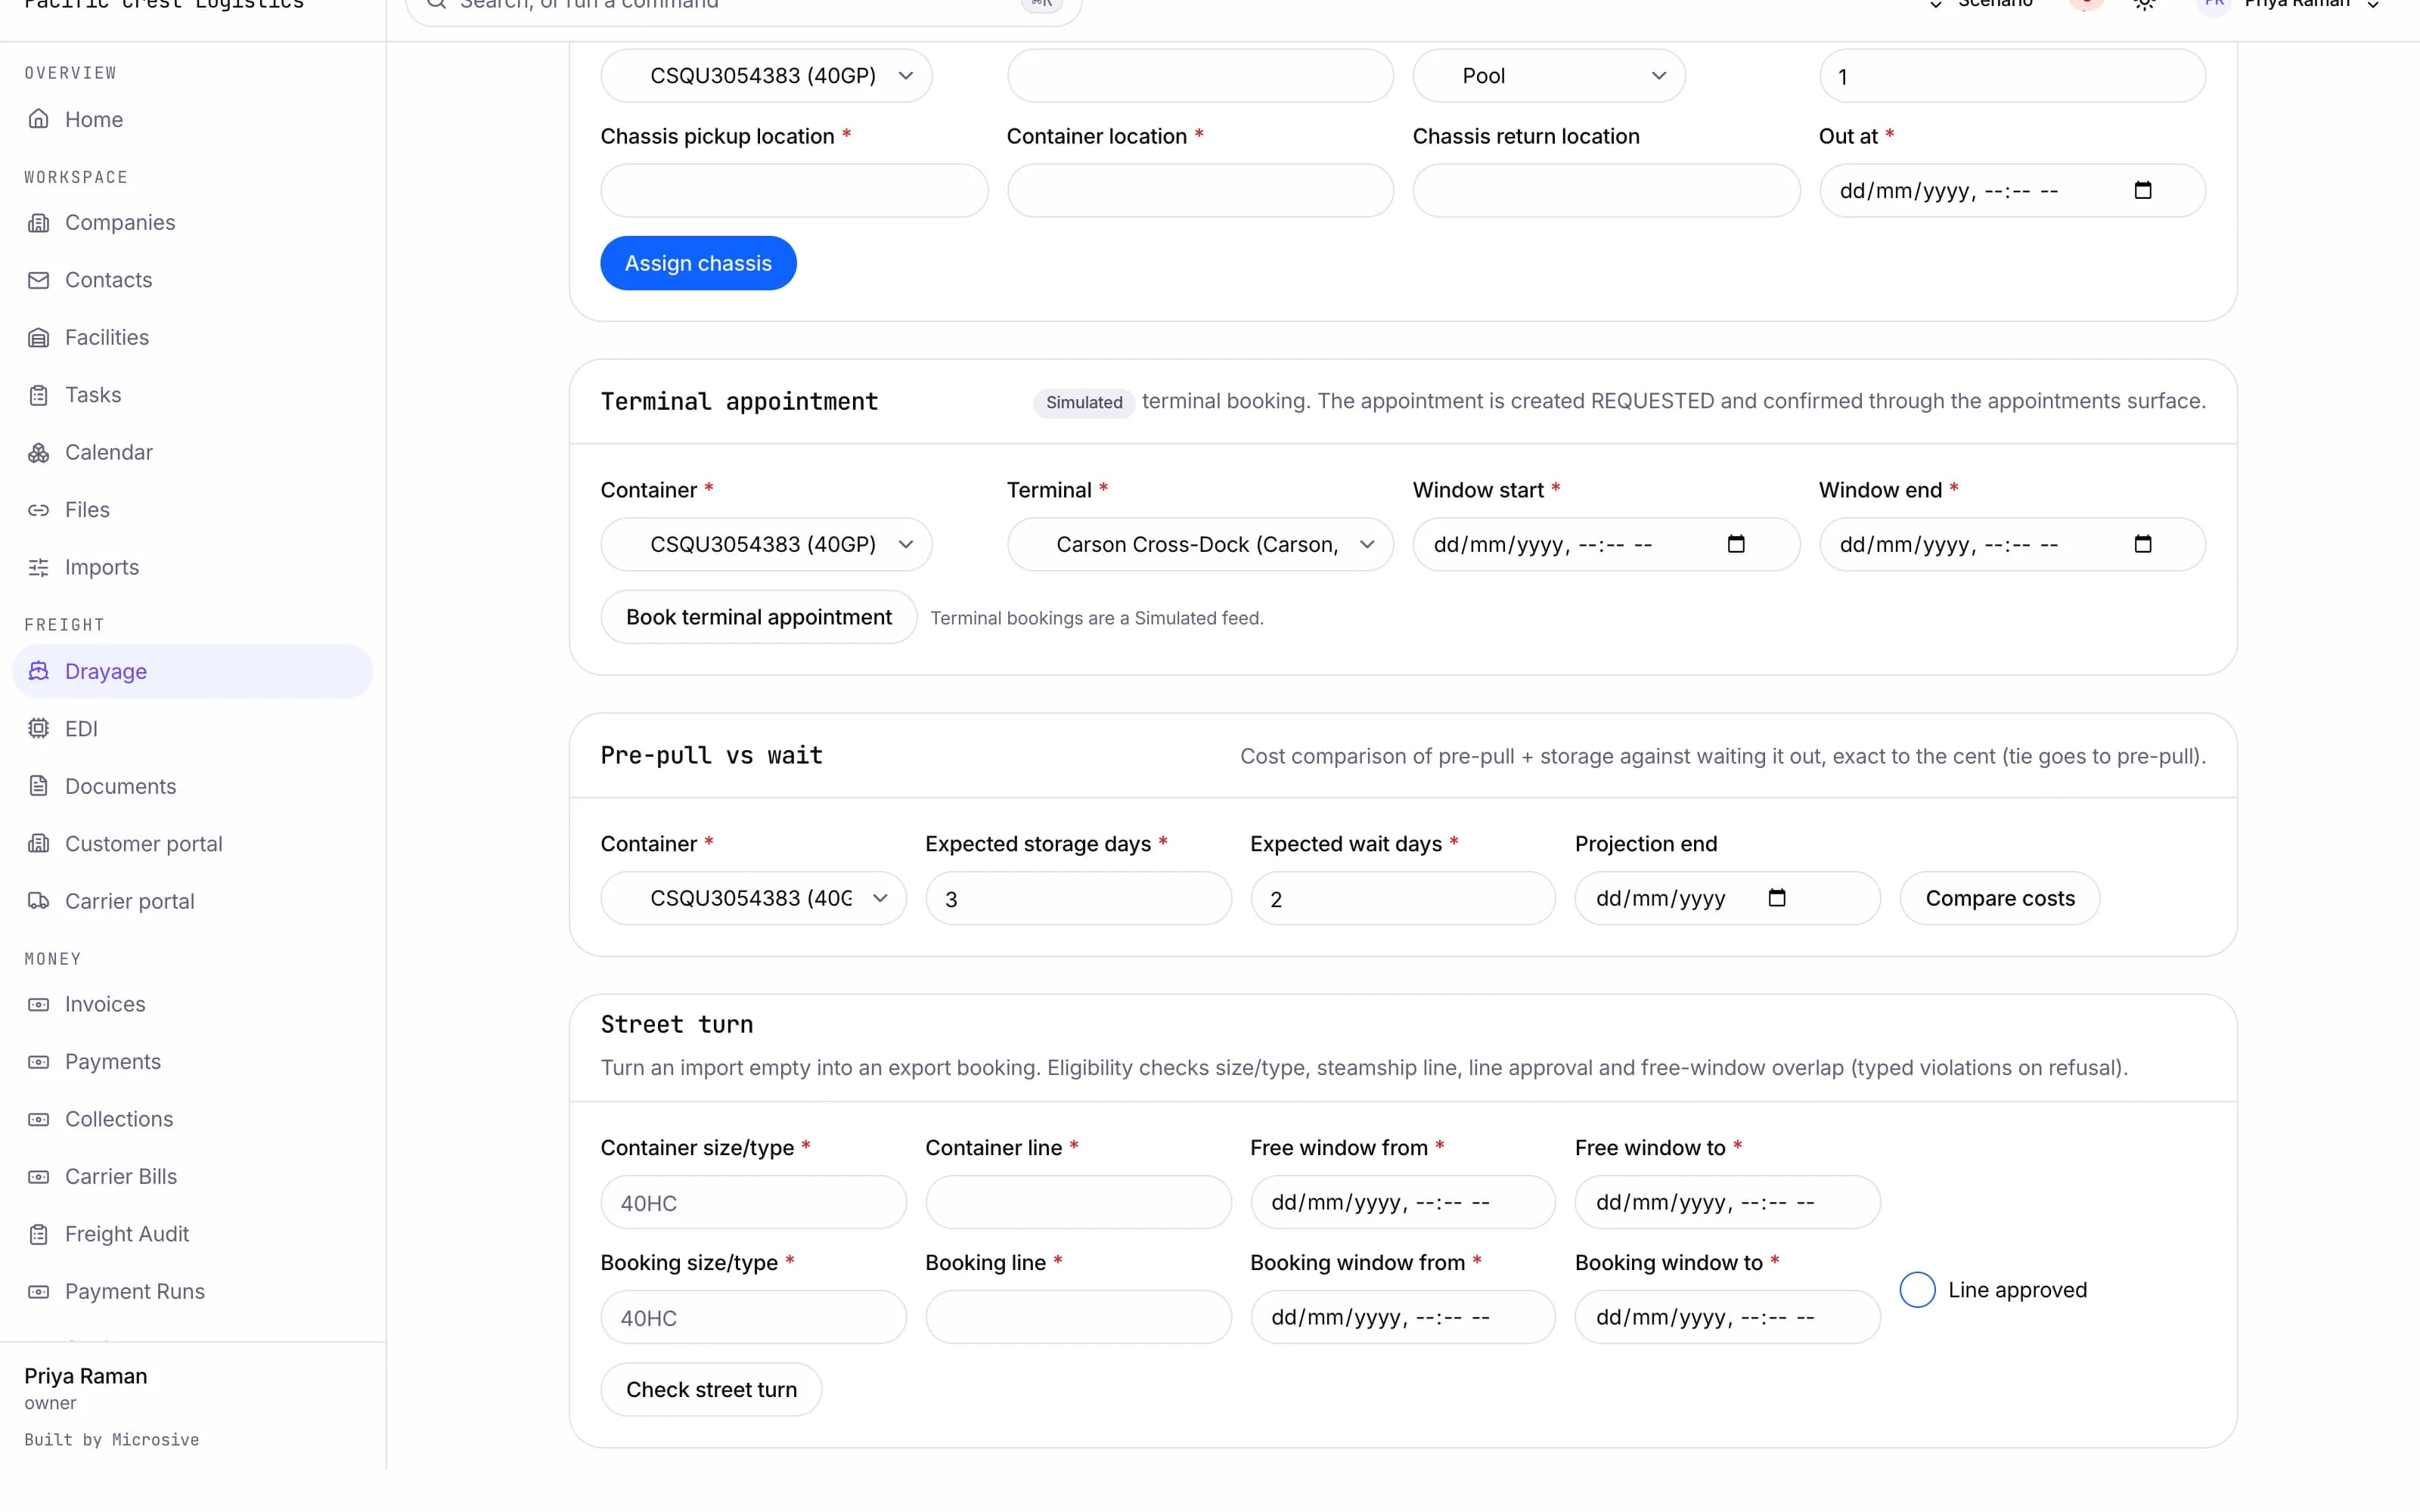2420x1512 pixels.
Task: Open calendar picker in Window end field
Action: (2142, 544)
